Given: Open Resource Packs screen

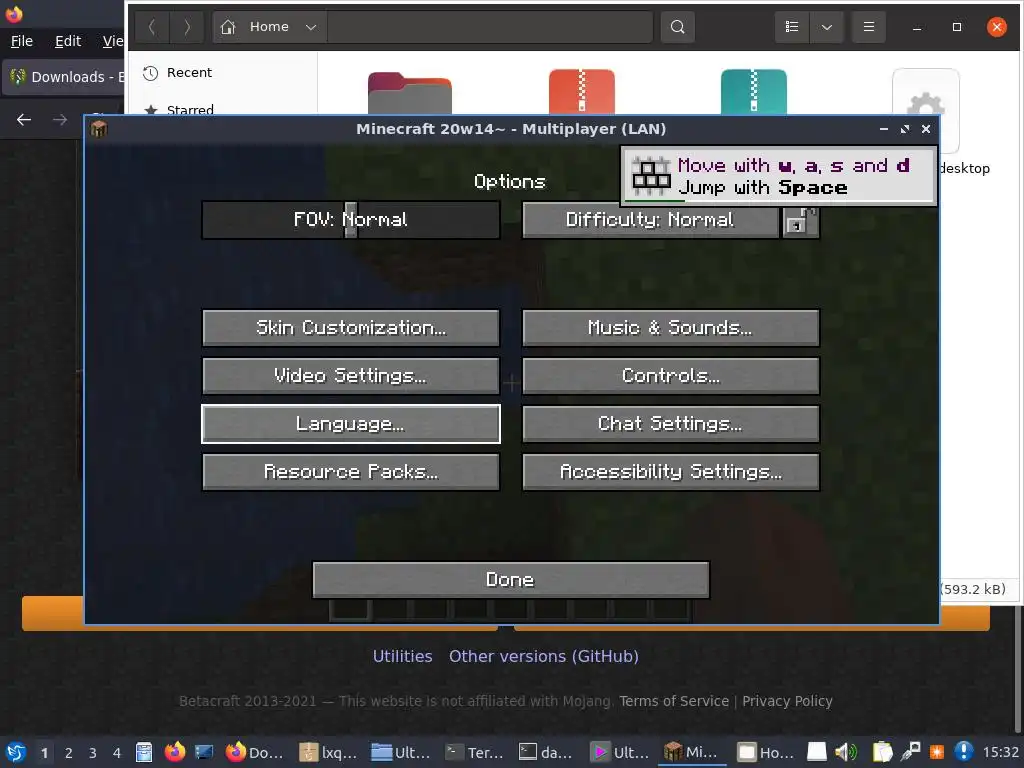Looking at the screenshot, I should 351,472.
